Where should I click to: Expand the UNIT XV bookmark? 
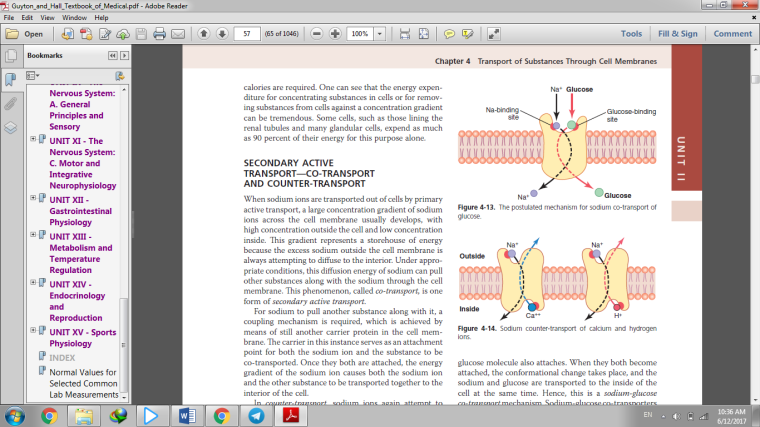[33, 330]
